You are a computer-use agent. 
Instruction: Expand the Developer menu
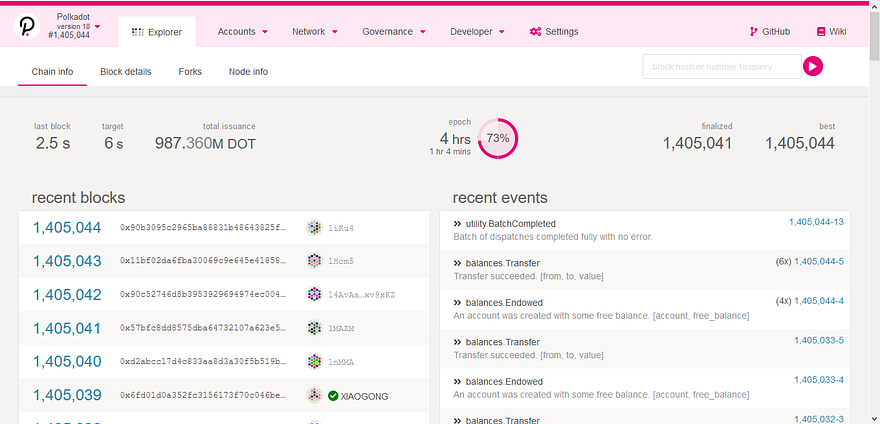(478, 31)
